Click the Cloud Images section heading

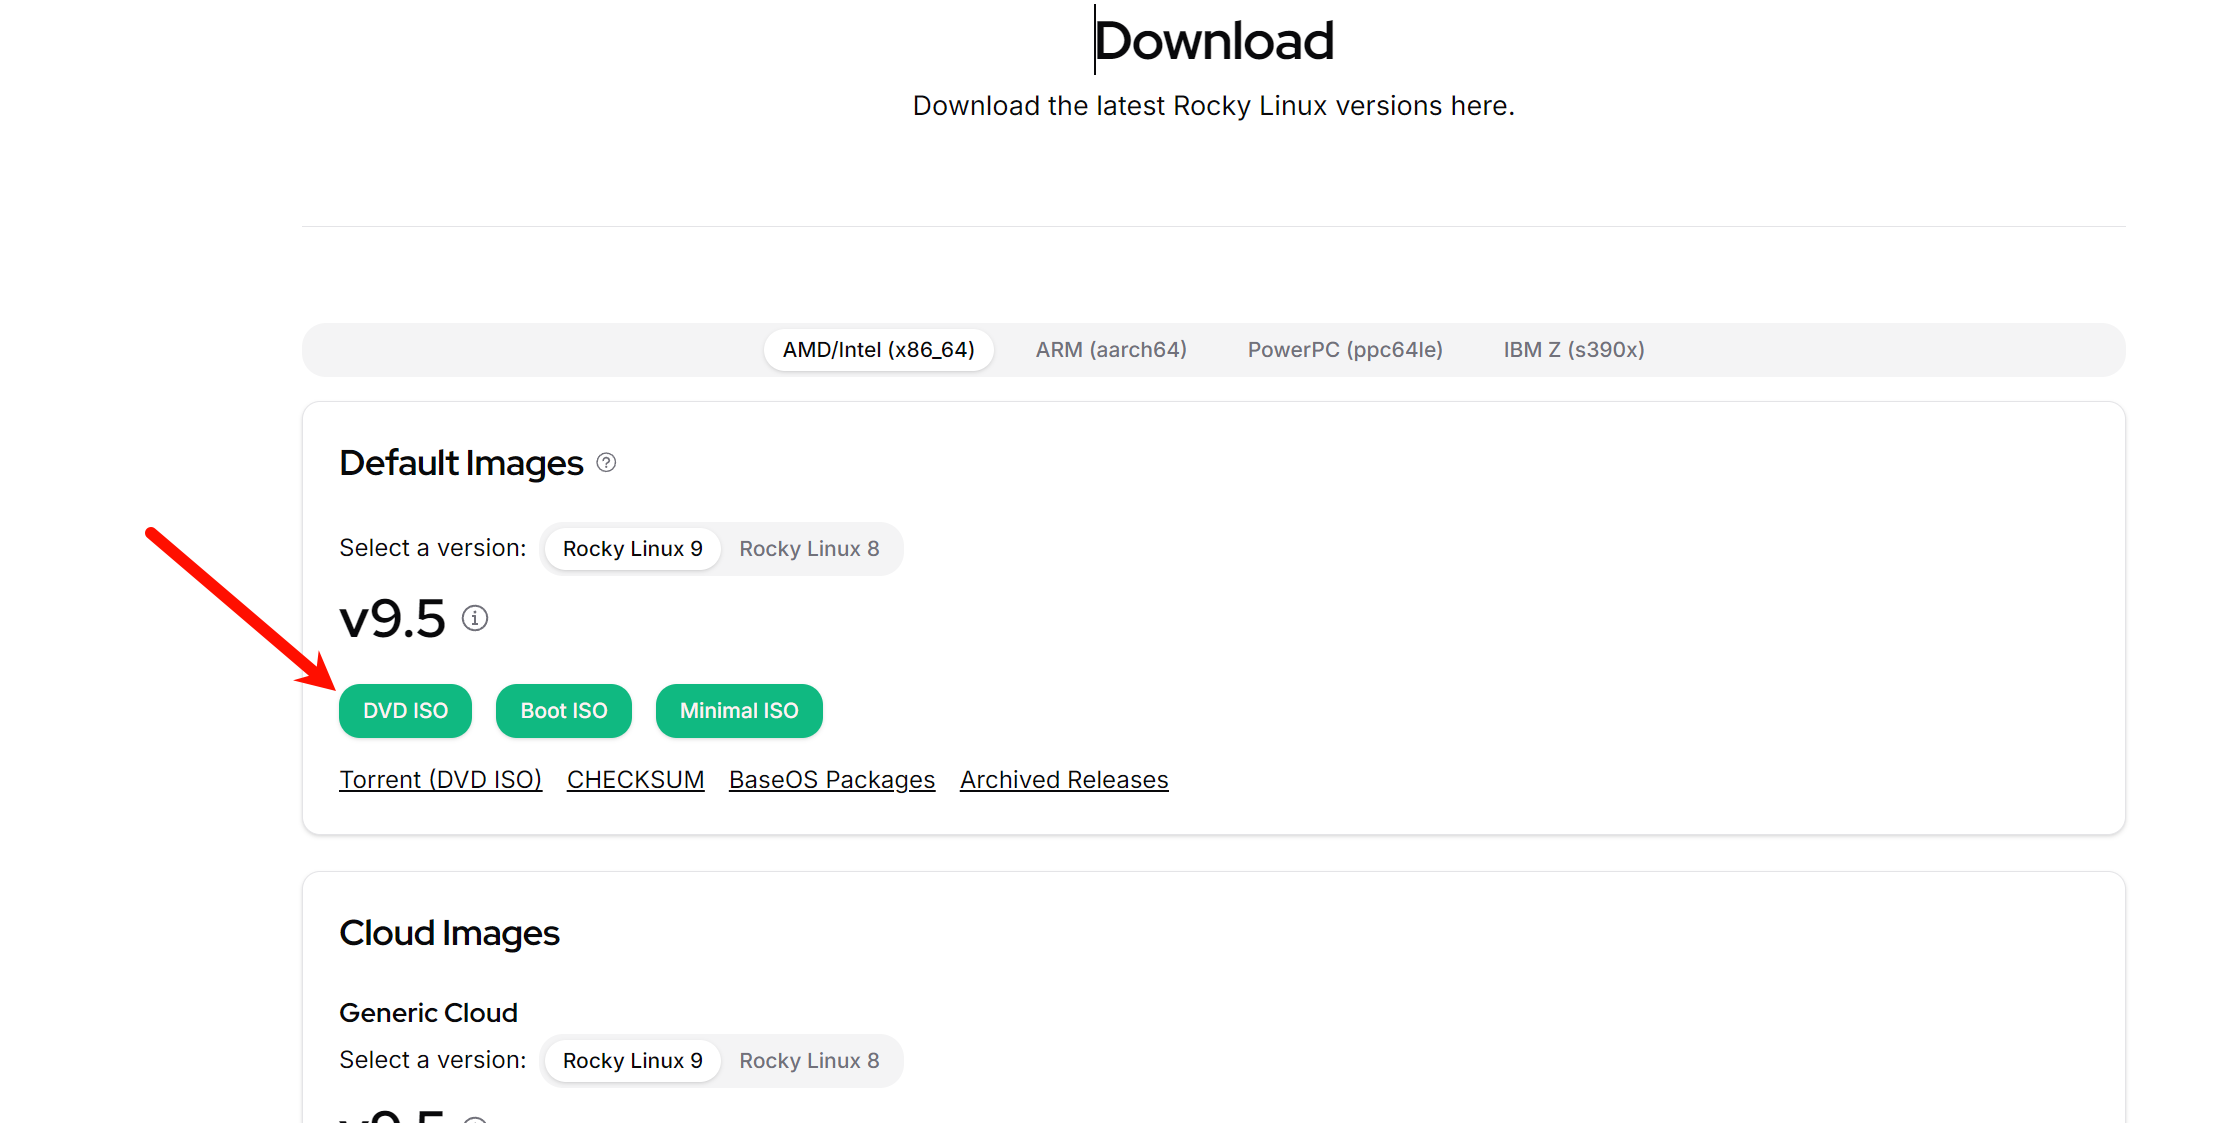coord(449,933)
